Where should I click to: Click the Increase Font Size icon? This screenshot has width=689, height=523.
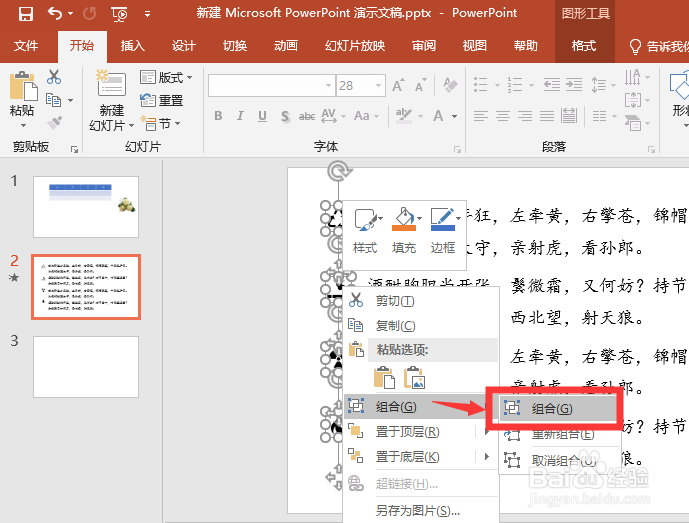(398, 85)
